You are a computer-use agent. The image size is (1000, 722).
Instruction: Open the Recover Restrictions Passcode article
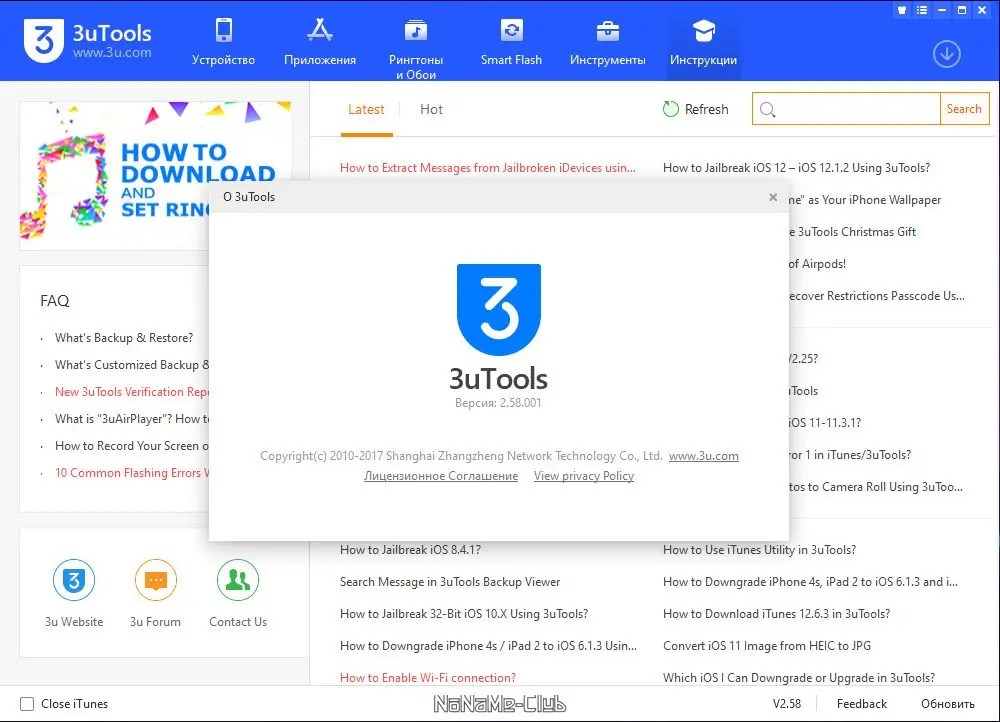pyautogui.click(x=877, y=295)
